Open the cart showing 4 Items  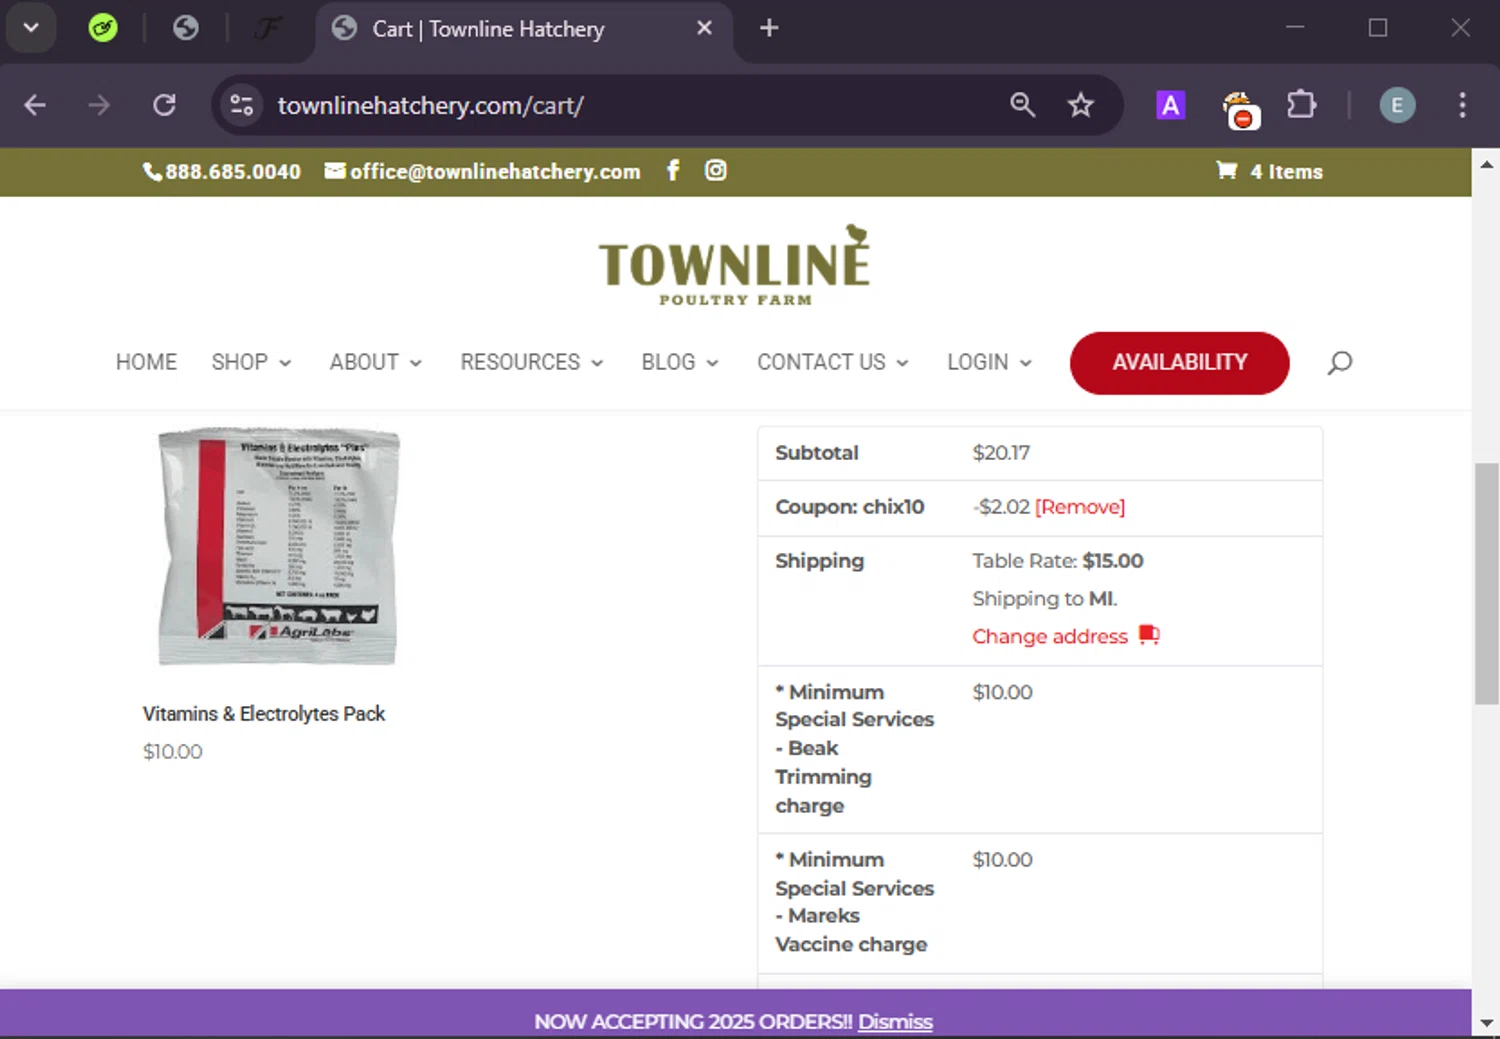tap(1270, 171)
